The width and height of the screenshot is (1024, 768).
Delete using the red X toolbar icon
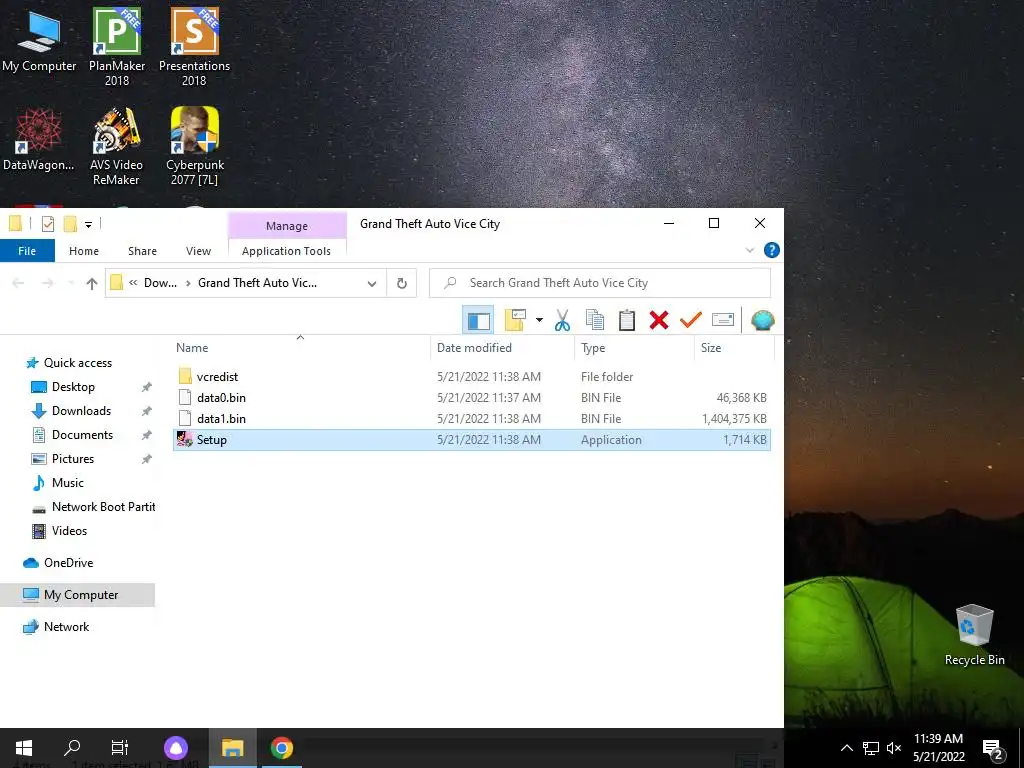pyautogui.click(x=659, y=320)
